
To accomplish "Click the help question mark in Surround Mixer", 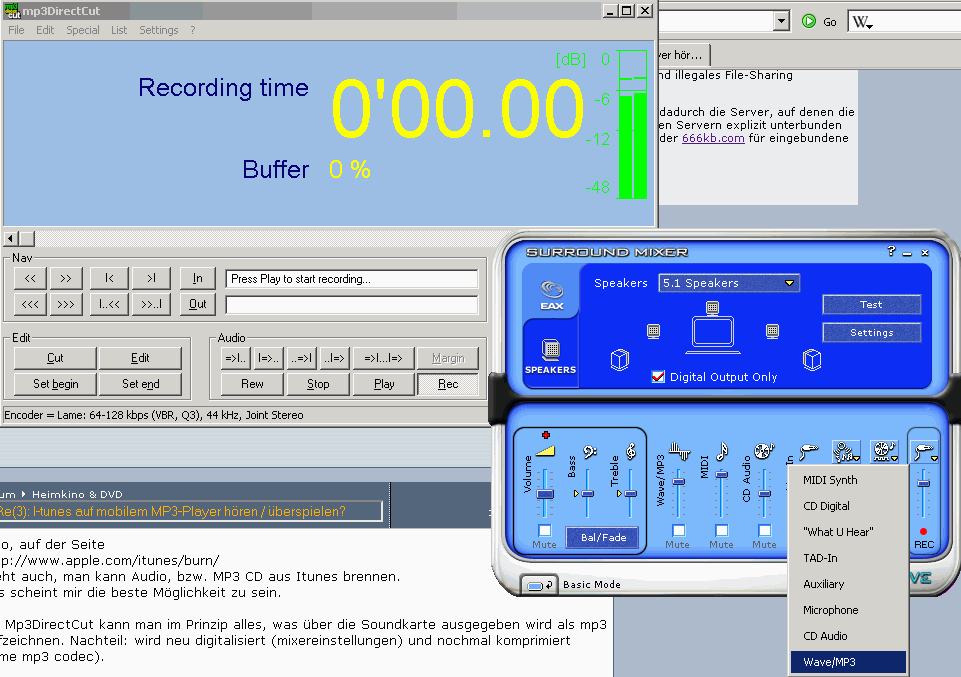I will point(891,251).
